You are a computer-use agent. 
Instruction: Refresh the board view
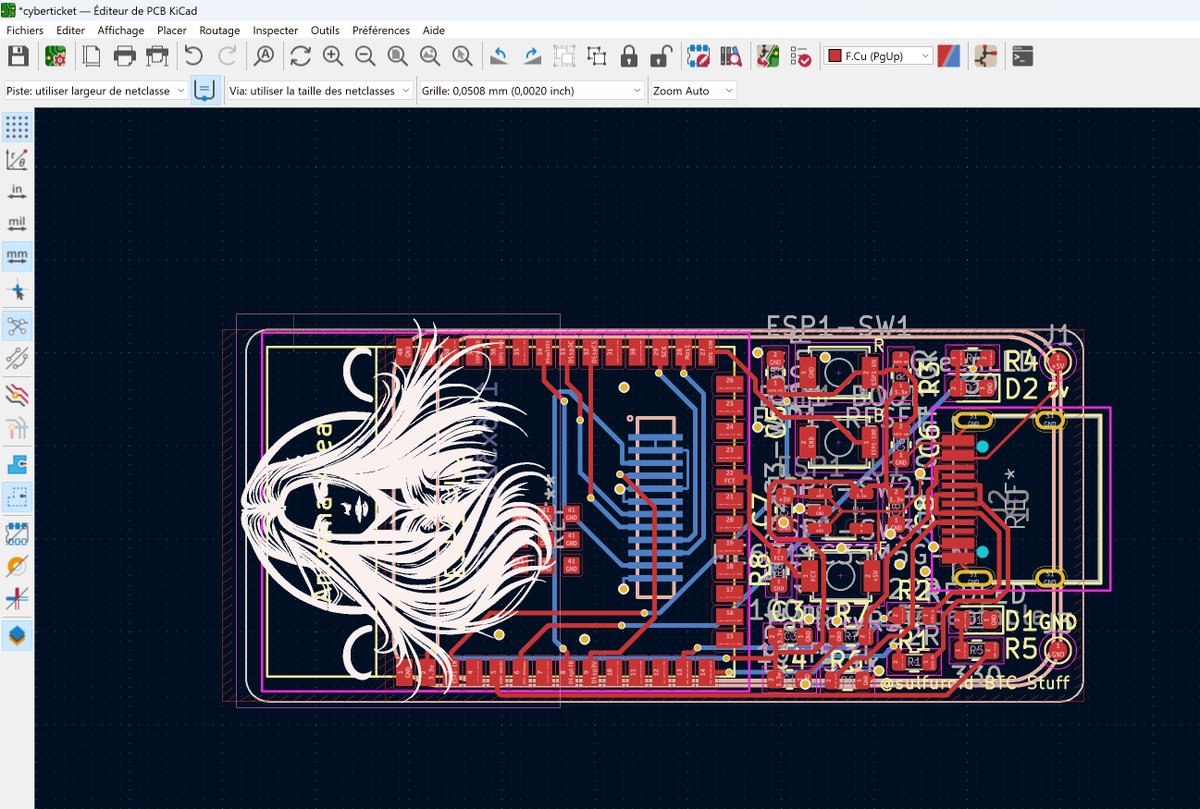300,56
